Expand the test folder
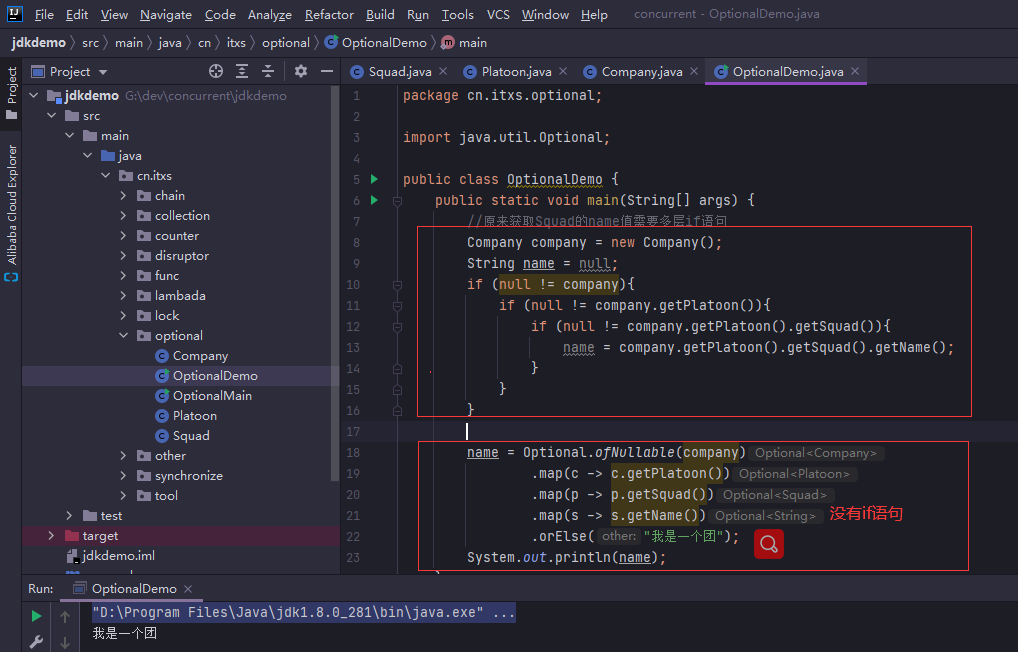1018x652 pixels. coord(69,516)
